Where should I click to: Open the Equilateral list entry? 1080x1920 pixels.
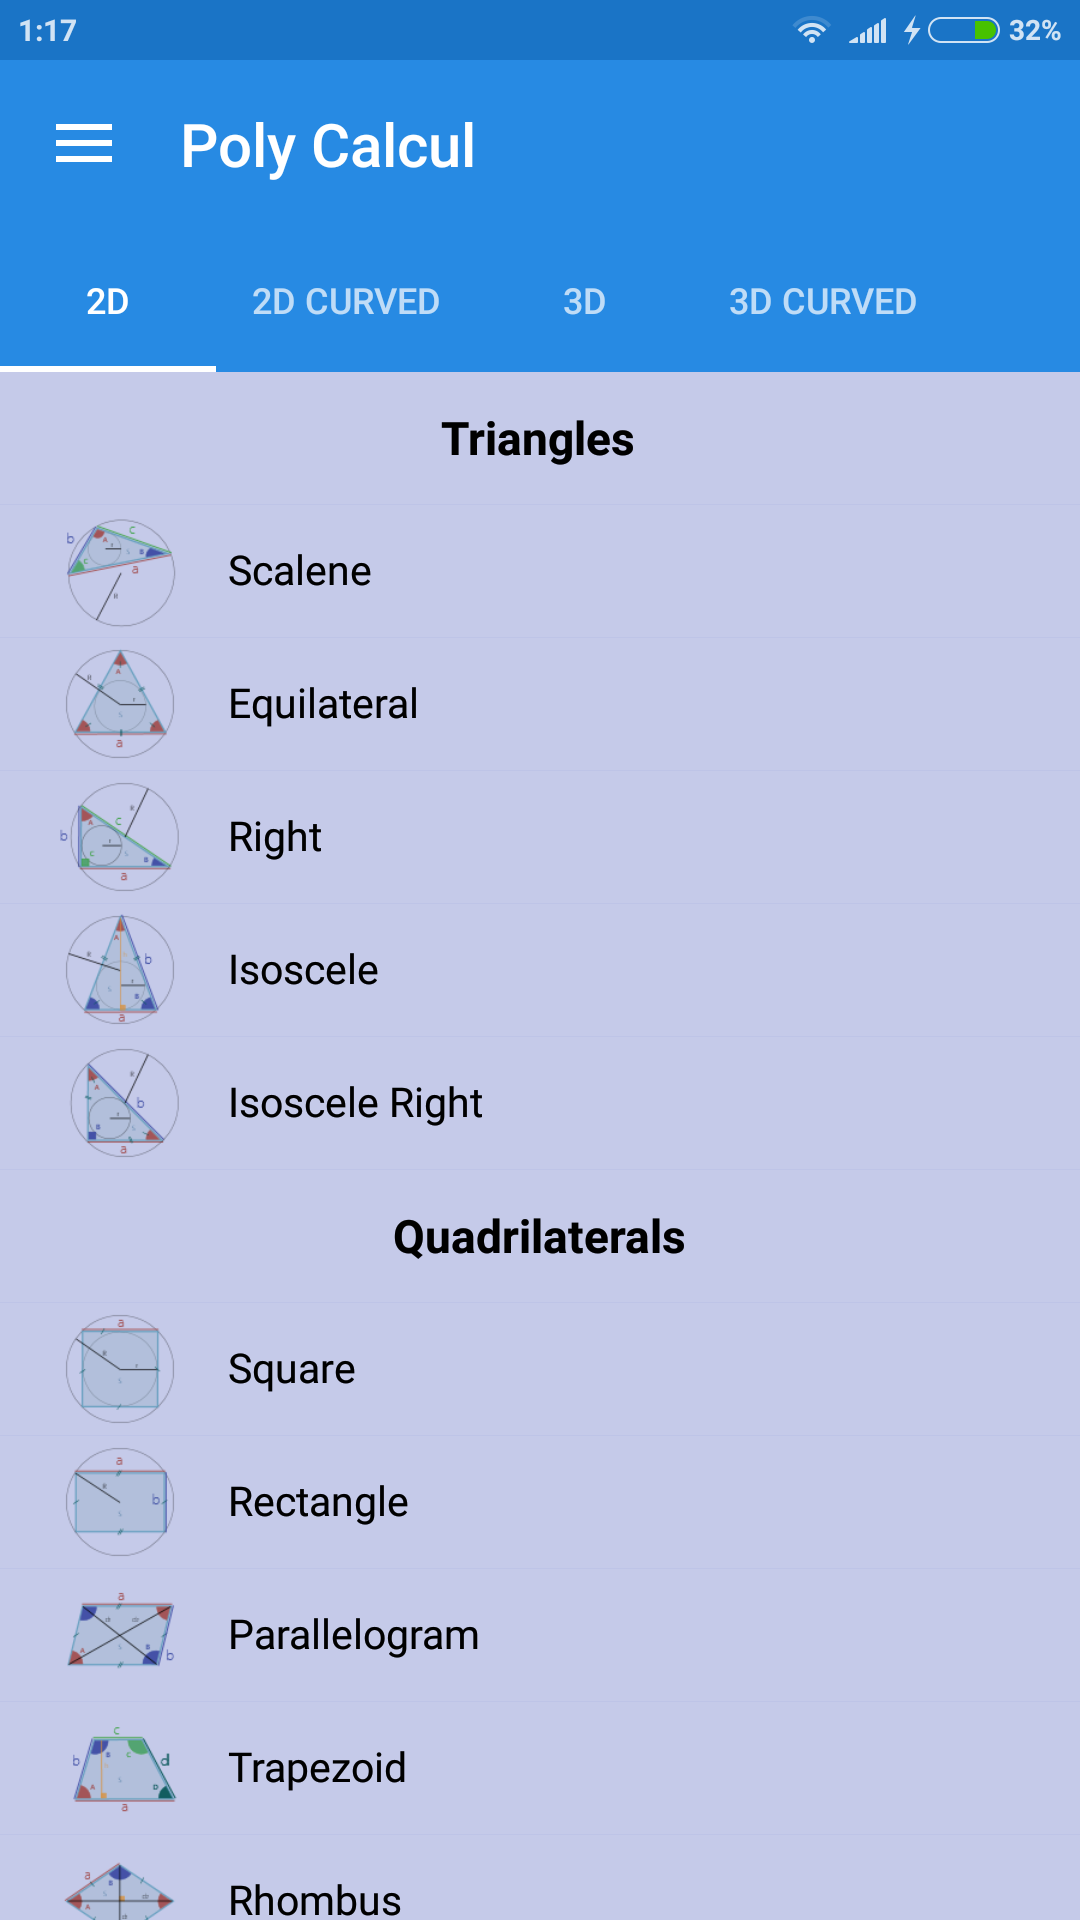click(540, 704)
